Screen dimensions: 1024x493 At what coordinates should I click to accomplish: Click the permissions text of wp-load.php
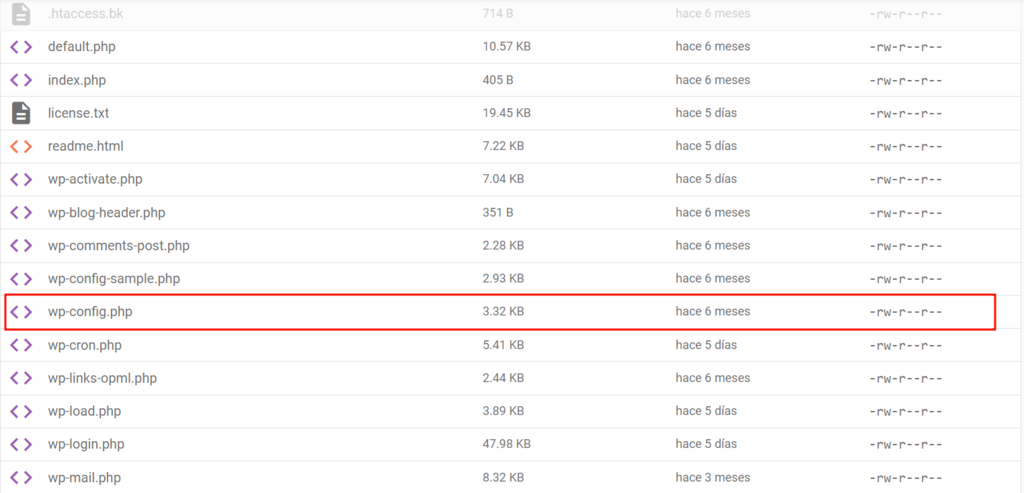[x=906, y=411]
